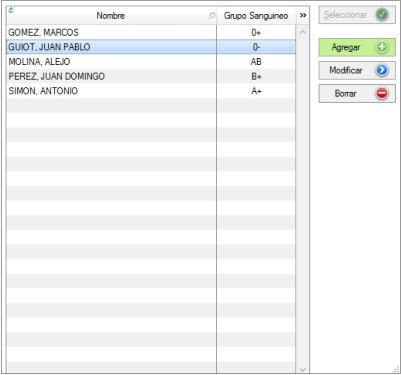Screen dimensions: 401x375
Task: Click the scrollbar up arrow
Action: pos(303,32)
